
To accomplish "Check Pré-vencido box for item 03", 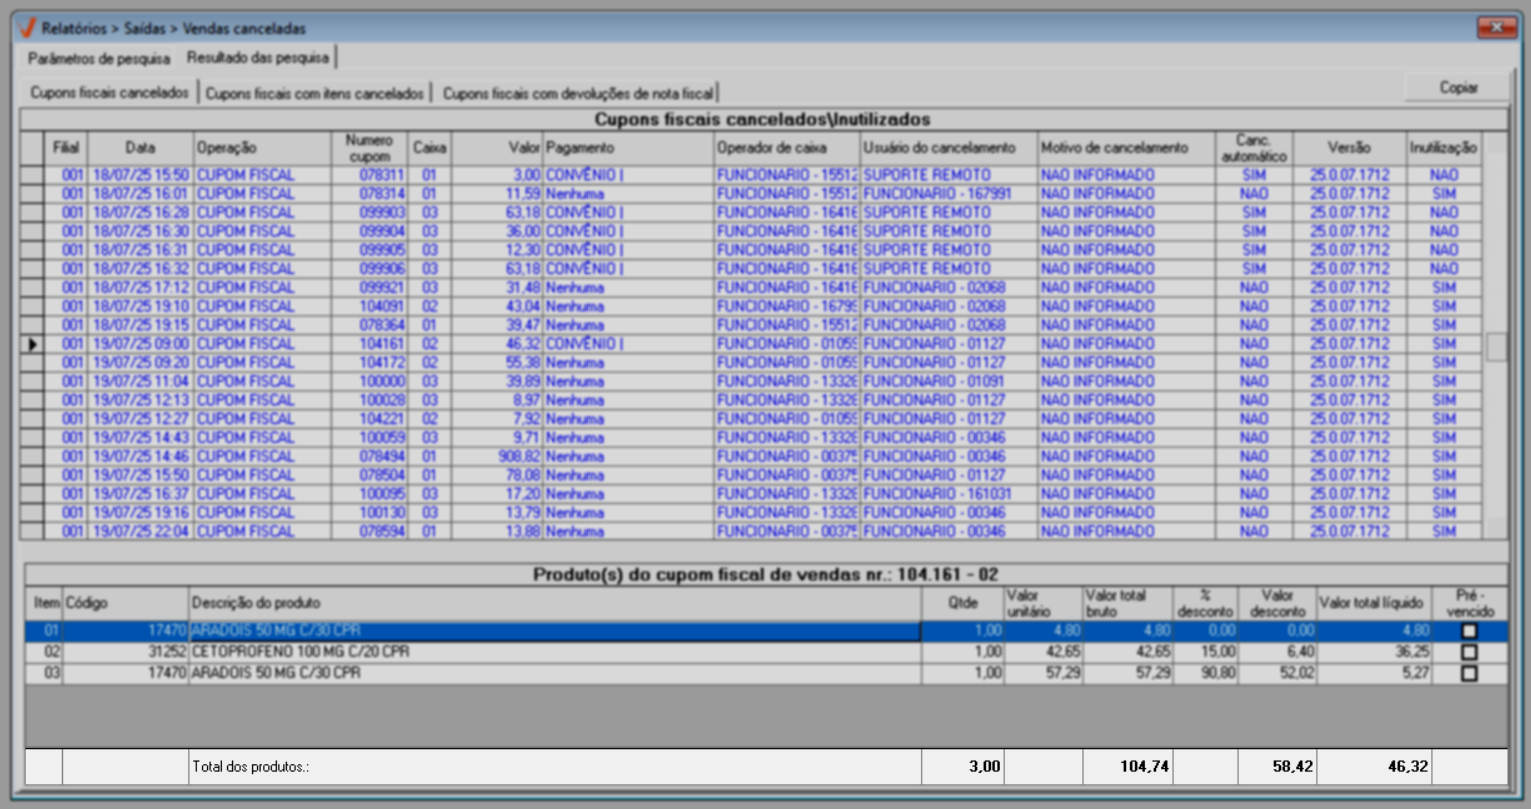I will (x=1468, y=673).
